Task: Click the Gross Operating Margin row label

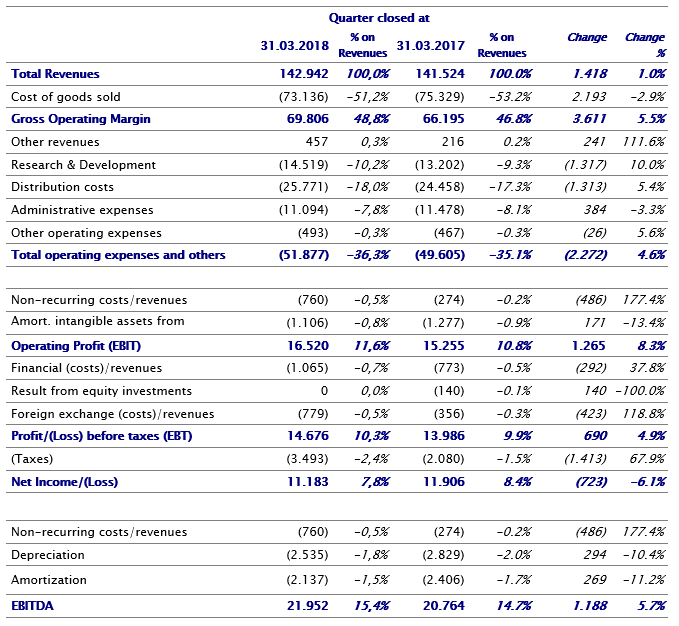Action: (x=80, y=119)
